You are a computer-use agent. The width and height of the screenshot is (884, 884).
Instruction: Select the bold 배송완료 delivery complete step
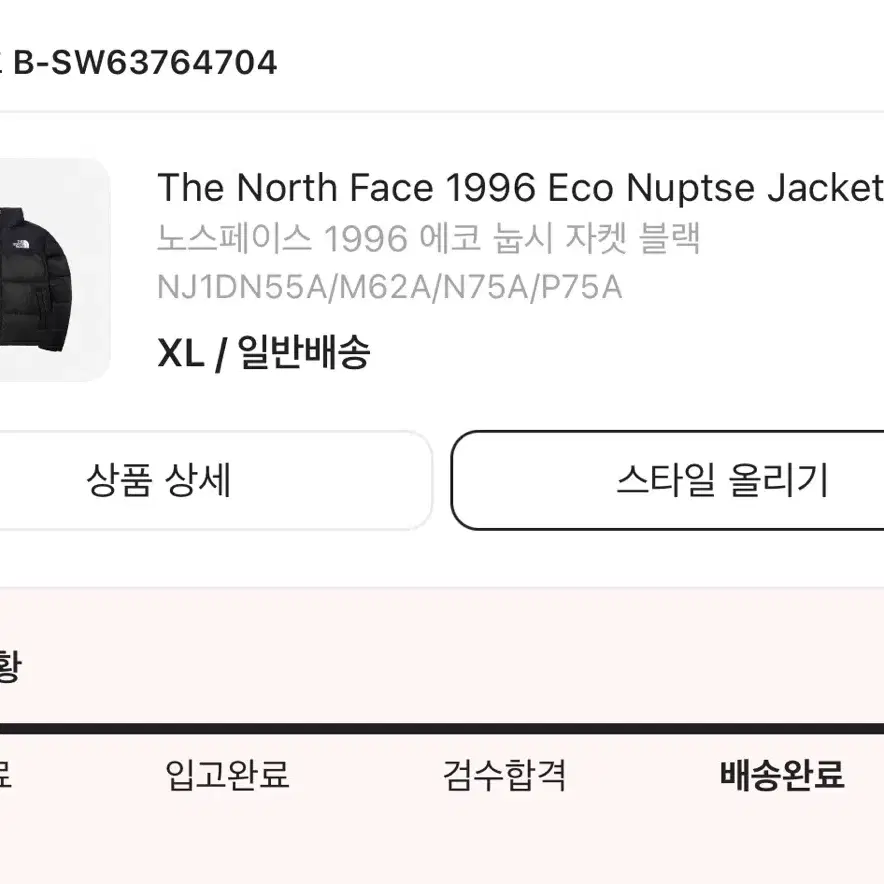[782, 775]
